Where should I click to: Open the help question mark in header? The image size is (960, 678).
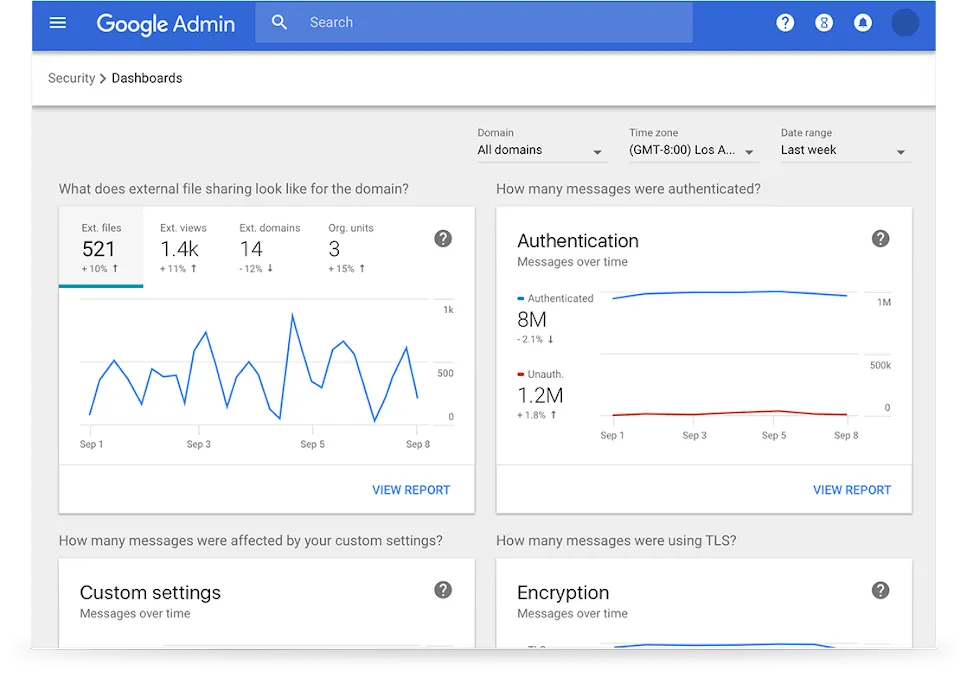785,23
